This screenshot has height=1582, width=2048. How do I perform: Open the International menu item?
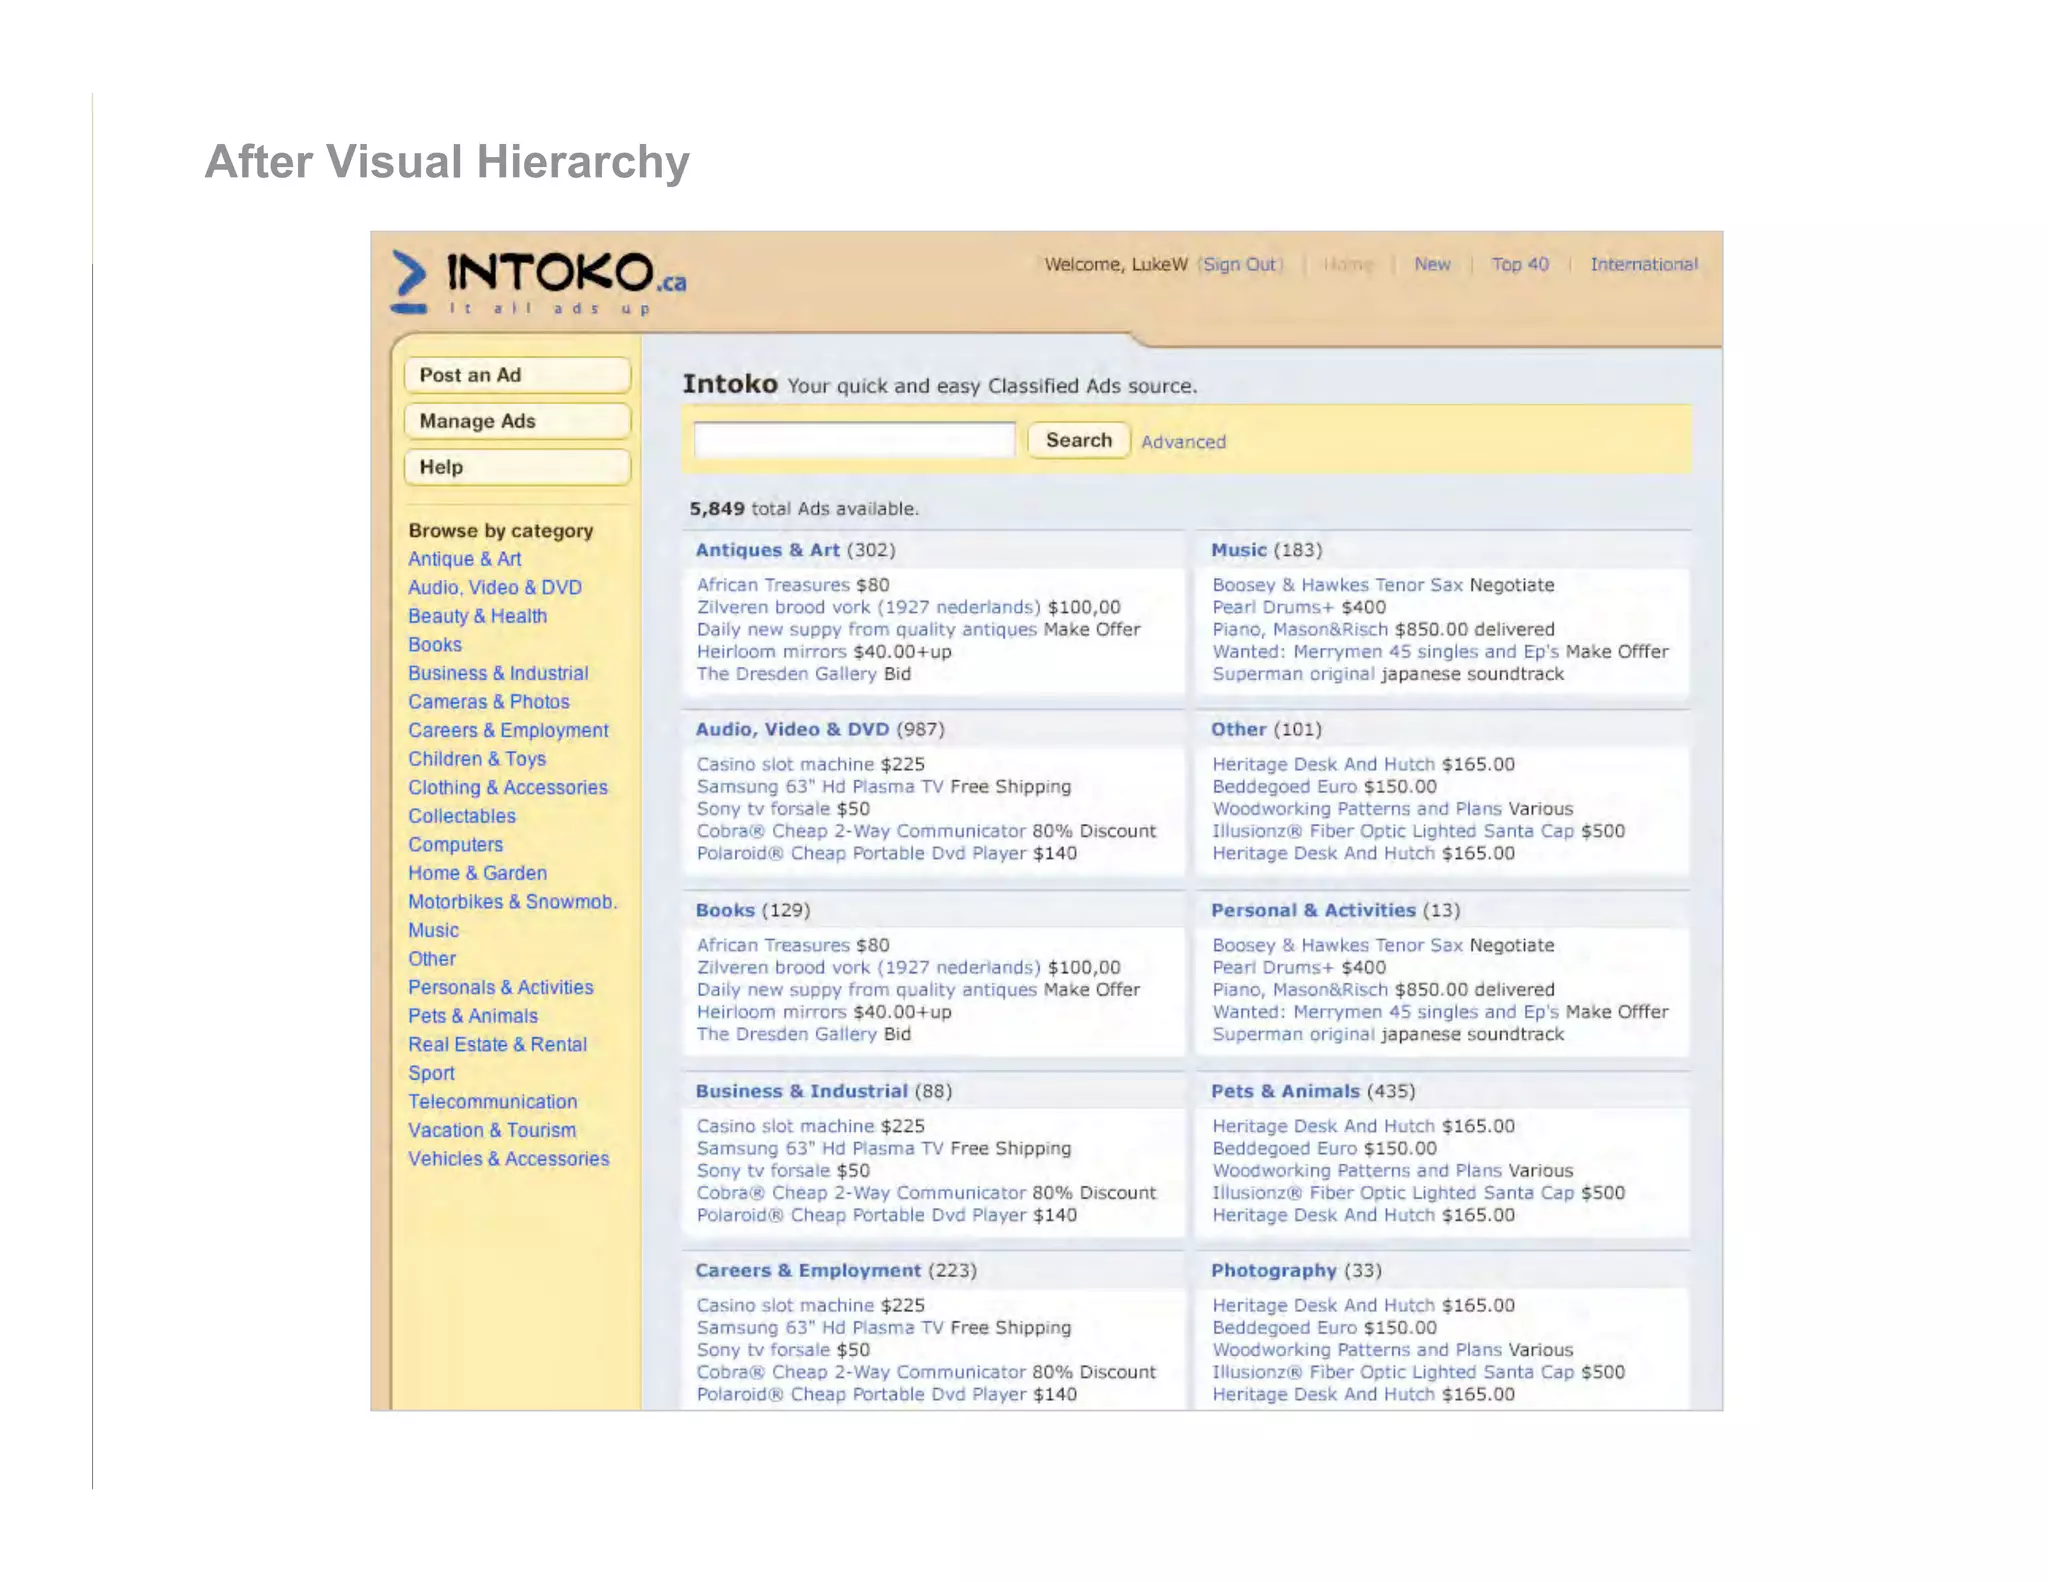coord(1644,264)
